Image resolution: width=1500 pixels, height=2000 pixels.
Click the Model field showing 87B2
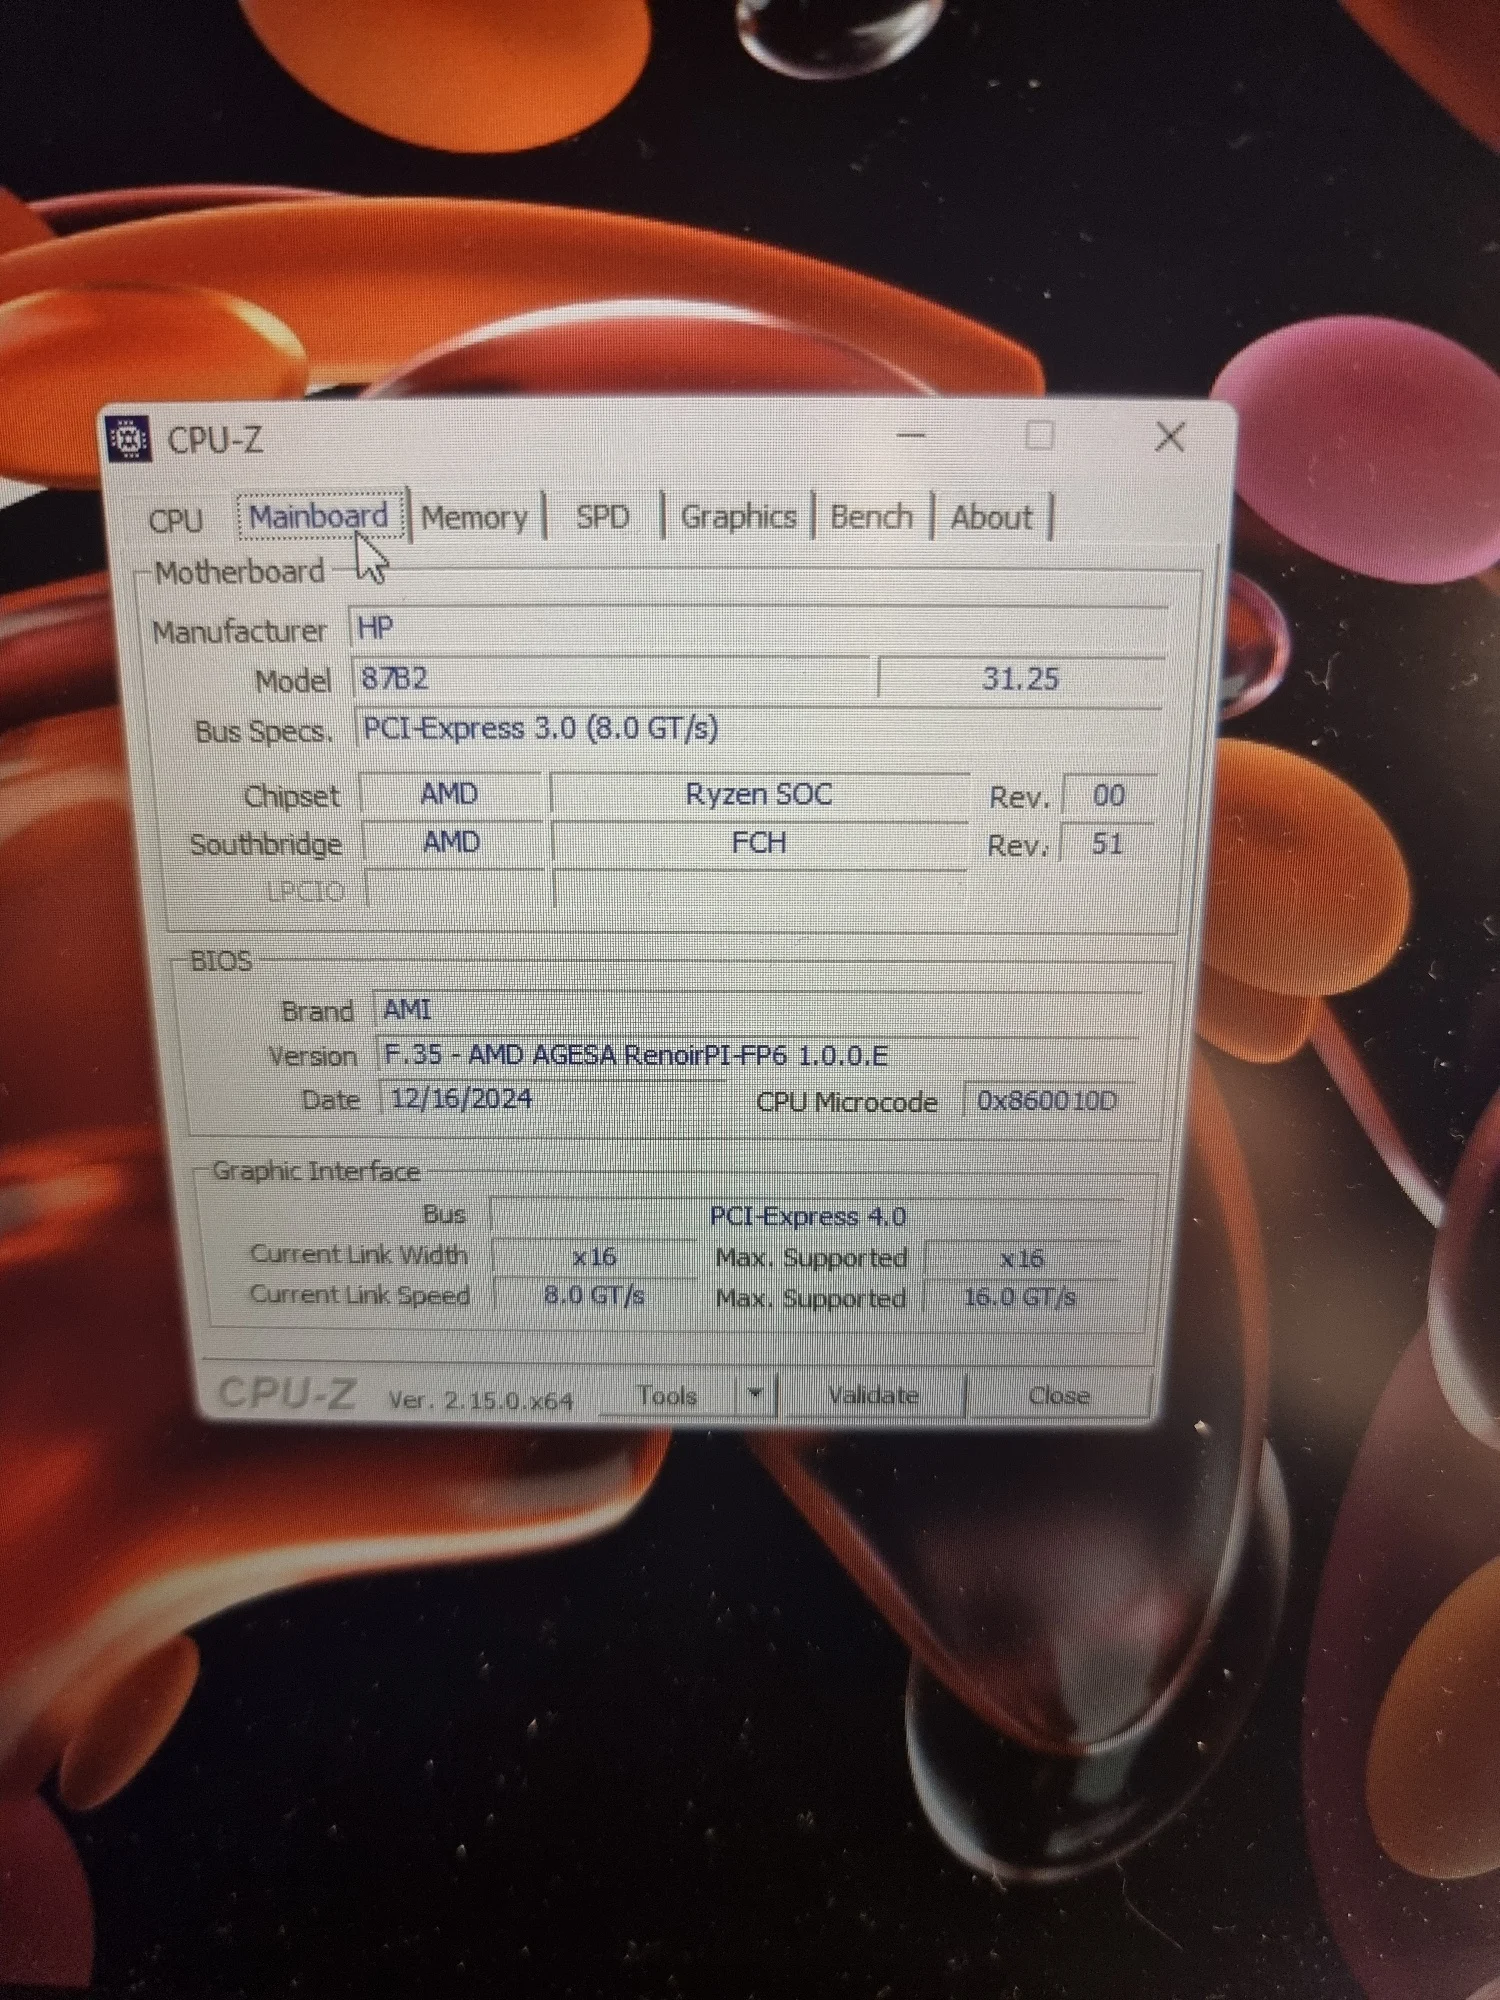click(x=614, y=678)
